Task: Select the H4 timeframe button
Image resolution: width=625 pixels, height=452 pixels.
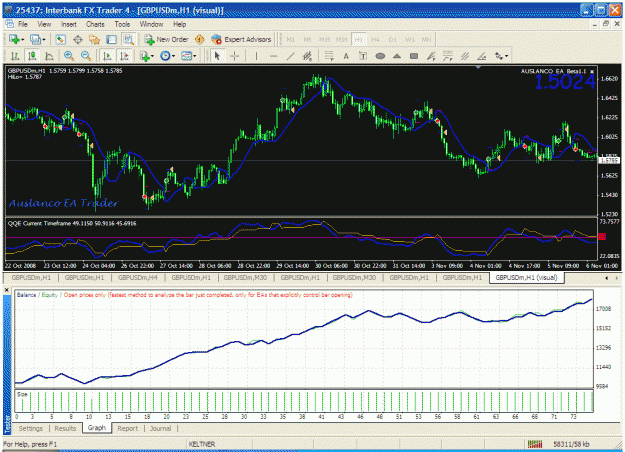Action: pos(375,39)
